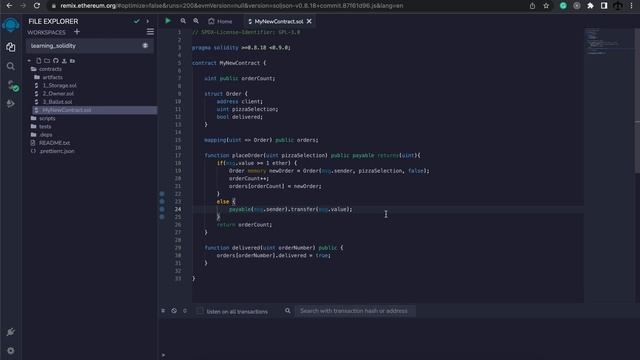Open the browser side panel icon
640x360 pixels.
(x=604, y=6)
